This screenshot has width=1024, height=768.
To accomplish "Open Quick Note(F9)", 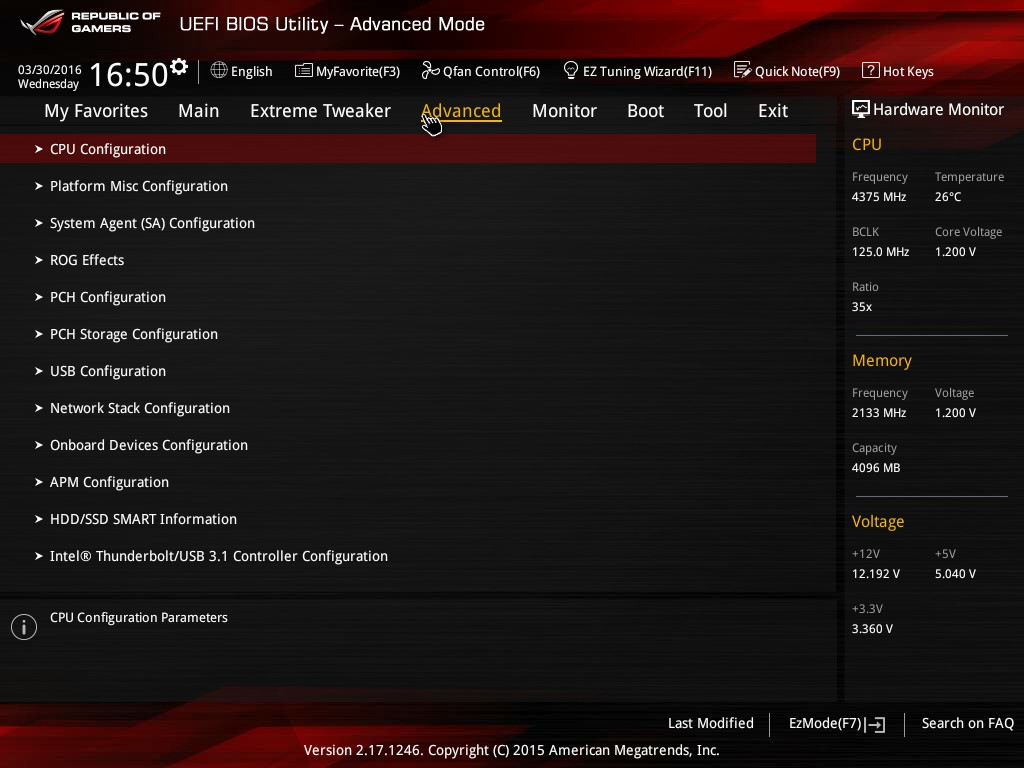I will (797, 71).
